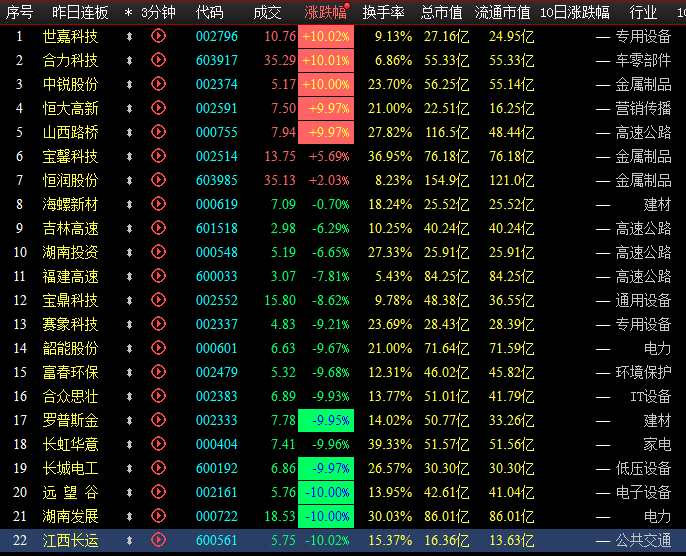
Task: Open 3-minute playback icon for 合众思壮
Action: 158,396
